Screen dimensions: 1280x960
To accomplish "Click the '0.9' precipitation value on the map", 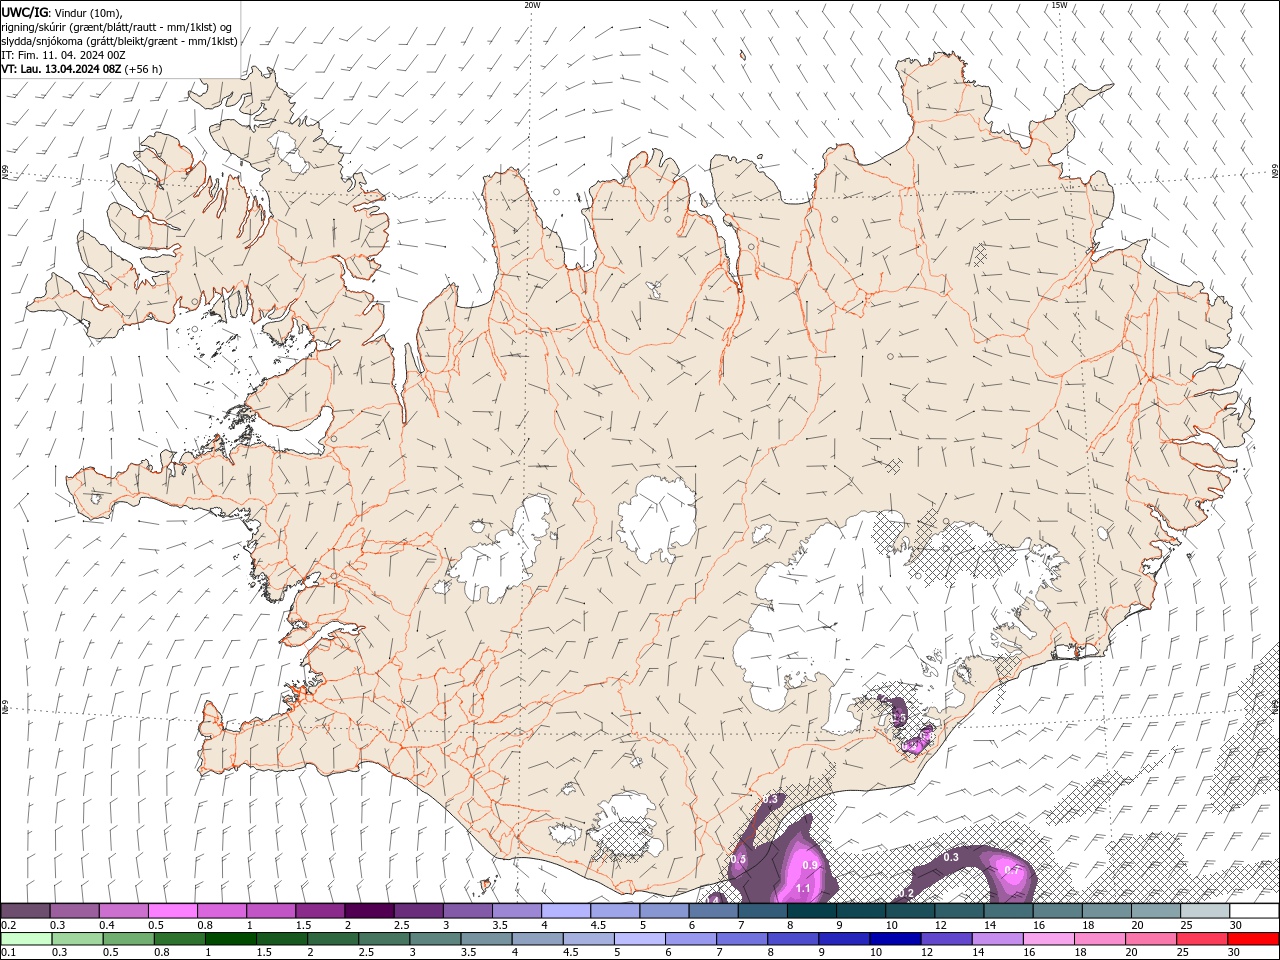I will (x=810, y=865).
